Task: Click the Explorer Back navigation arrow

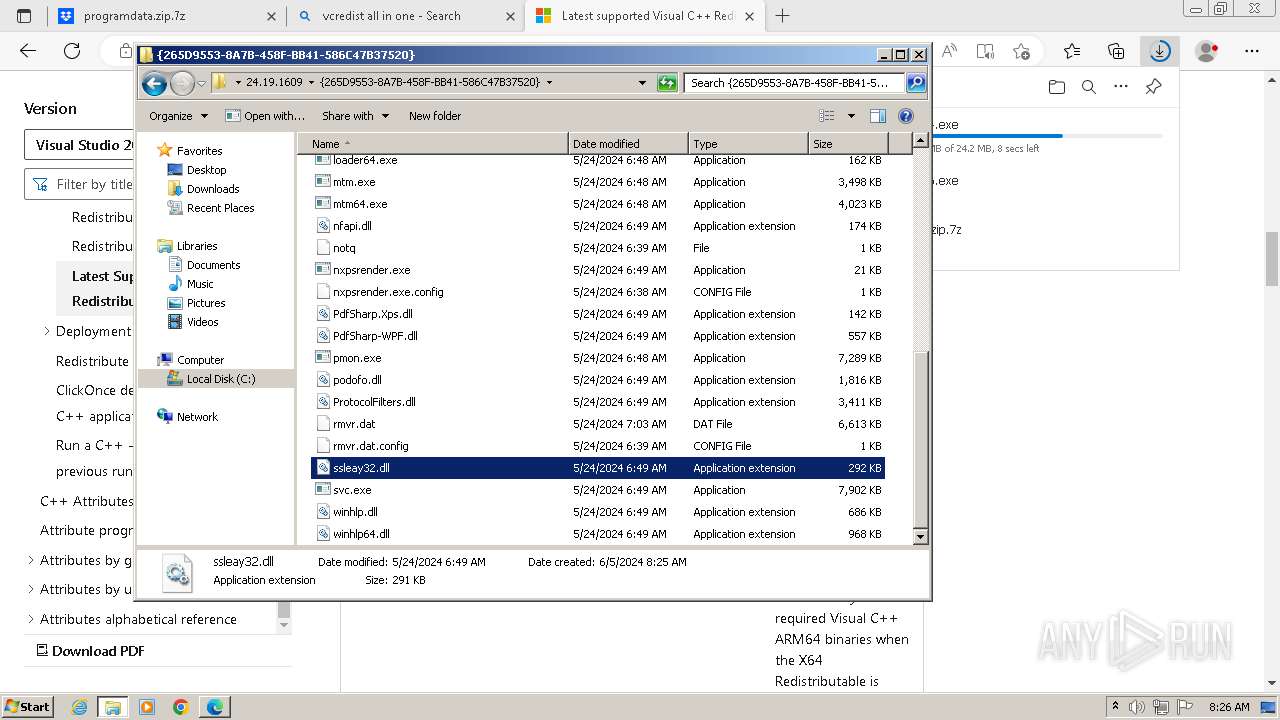Action: coord(154,83)
